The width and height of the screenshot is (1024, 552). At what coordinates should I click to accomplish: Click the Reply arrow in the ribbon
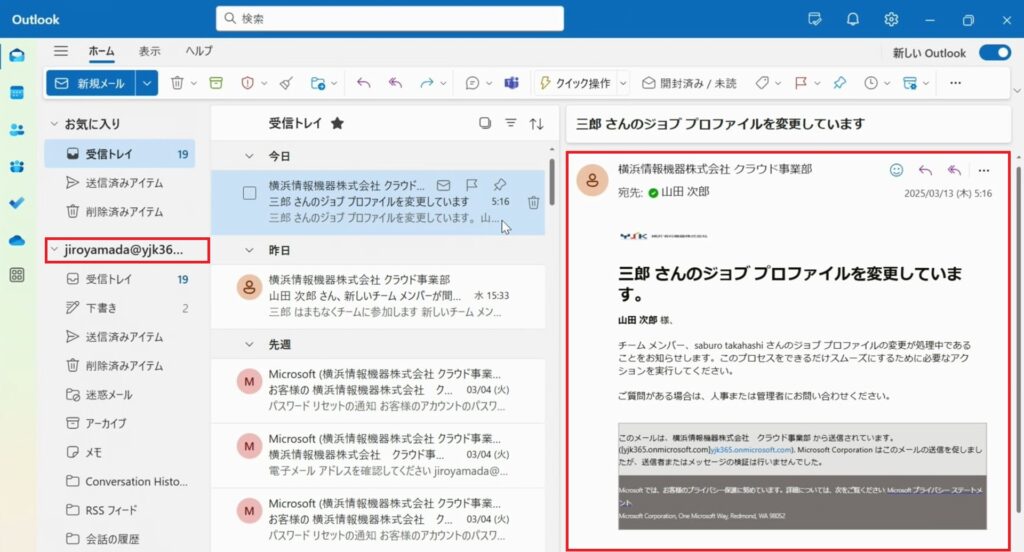tap(364, 83)
